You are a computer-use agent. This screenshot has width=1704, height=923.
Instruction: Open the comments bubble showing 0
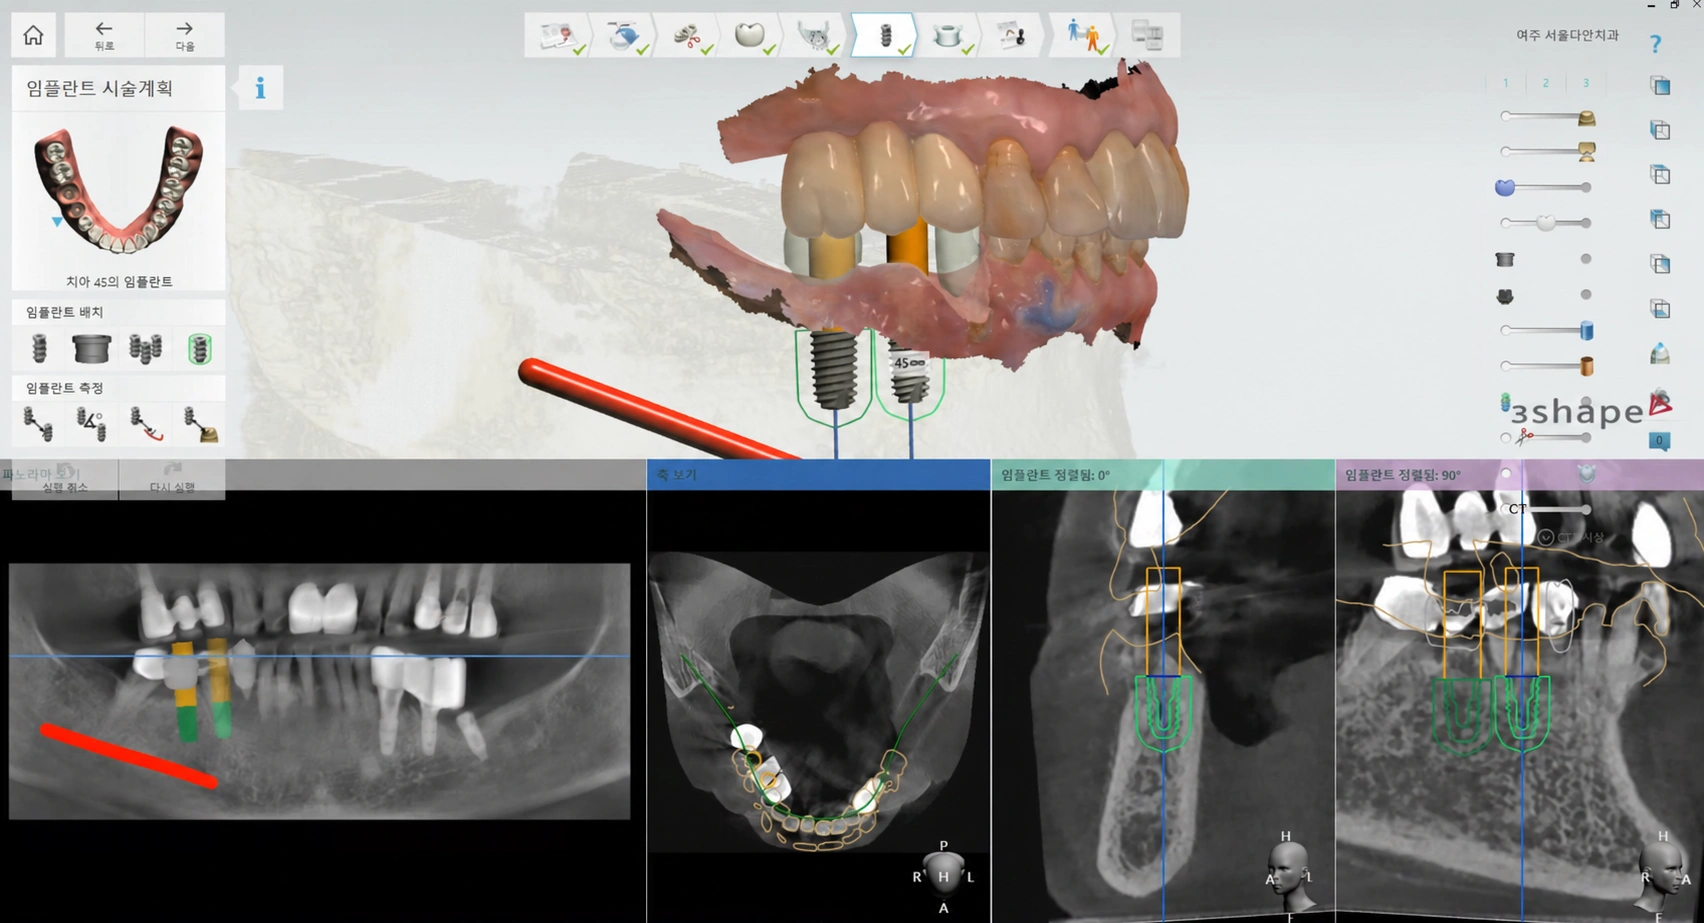click(1660, 440)
